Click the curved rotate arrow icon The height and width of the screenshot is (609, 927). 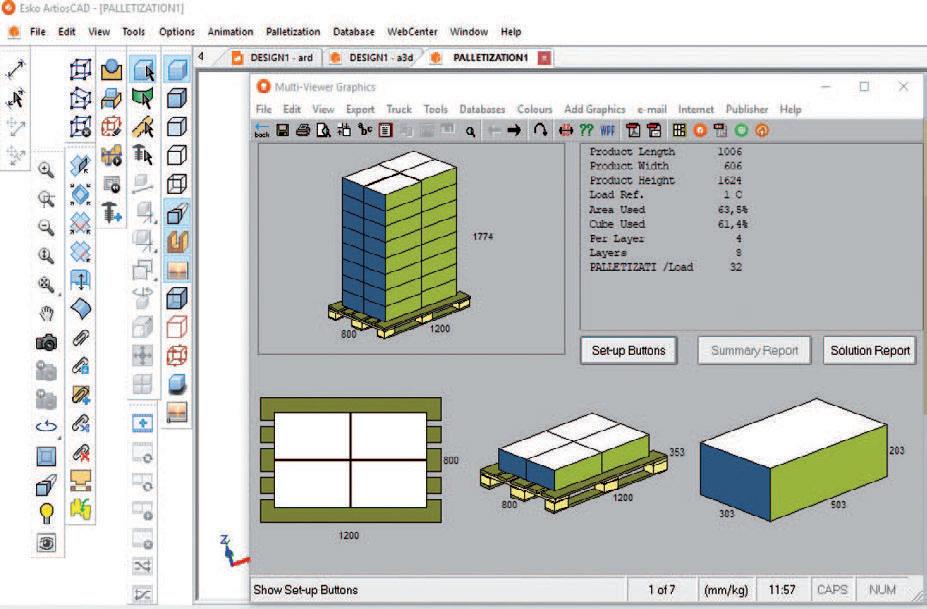(540, 130)
